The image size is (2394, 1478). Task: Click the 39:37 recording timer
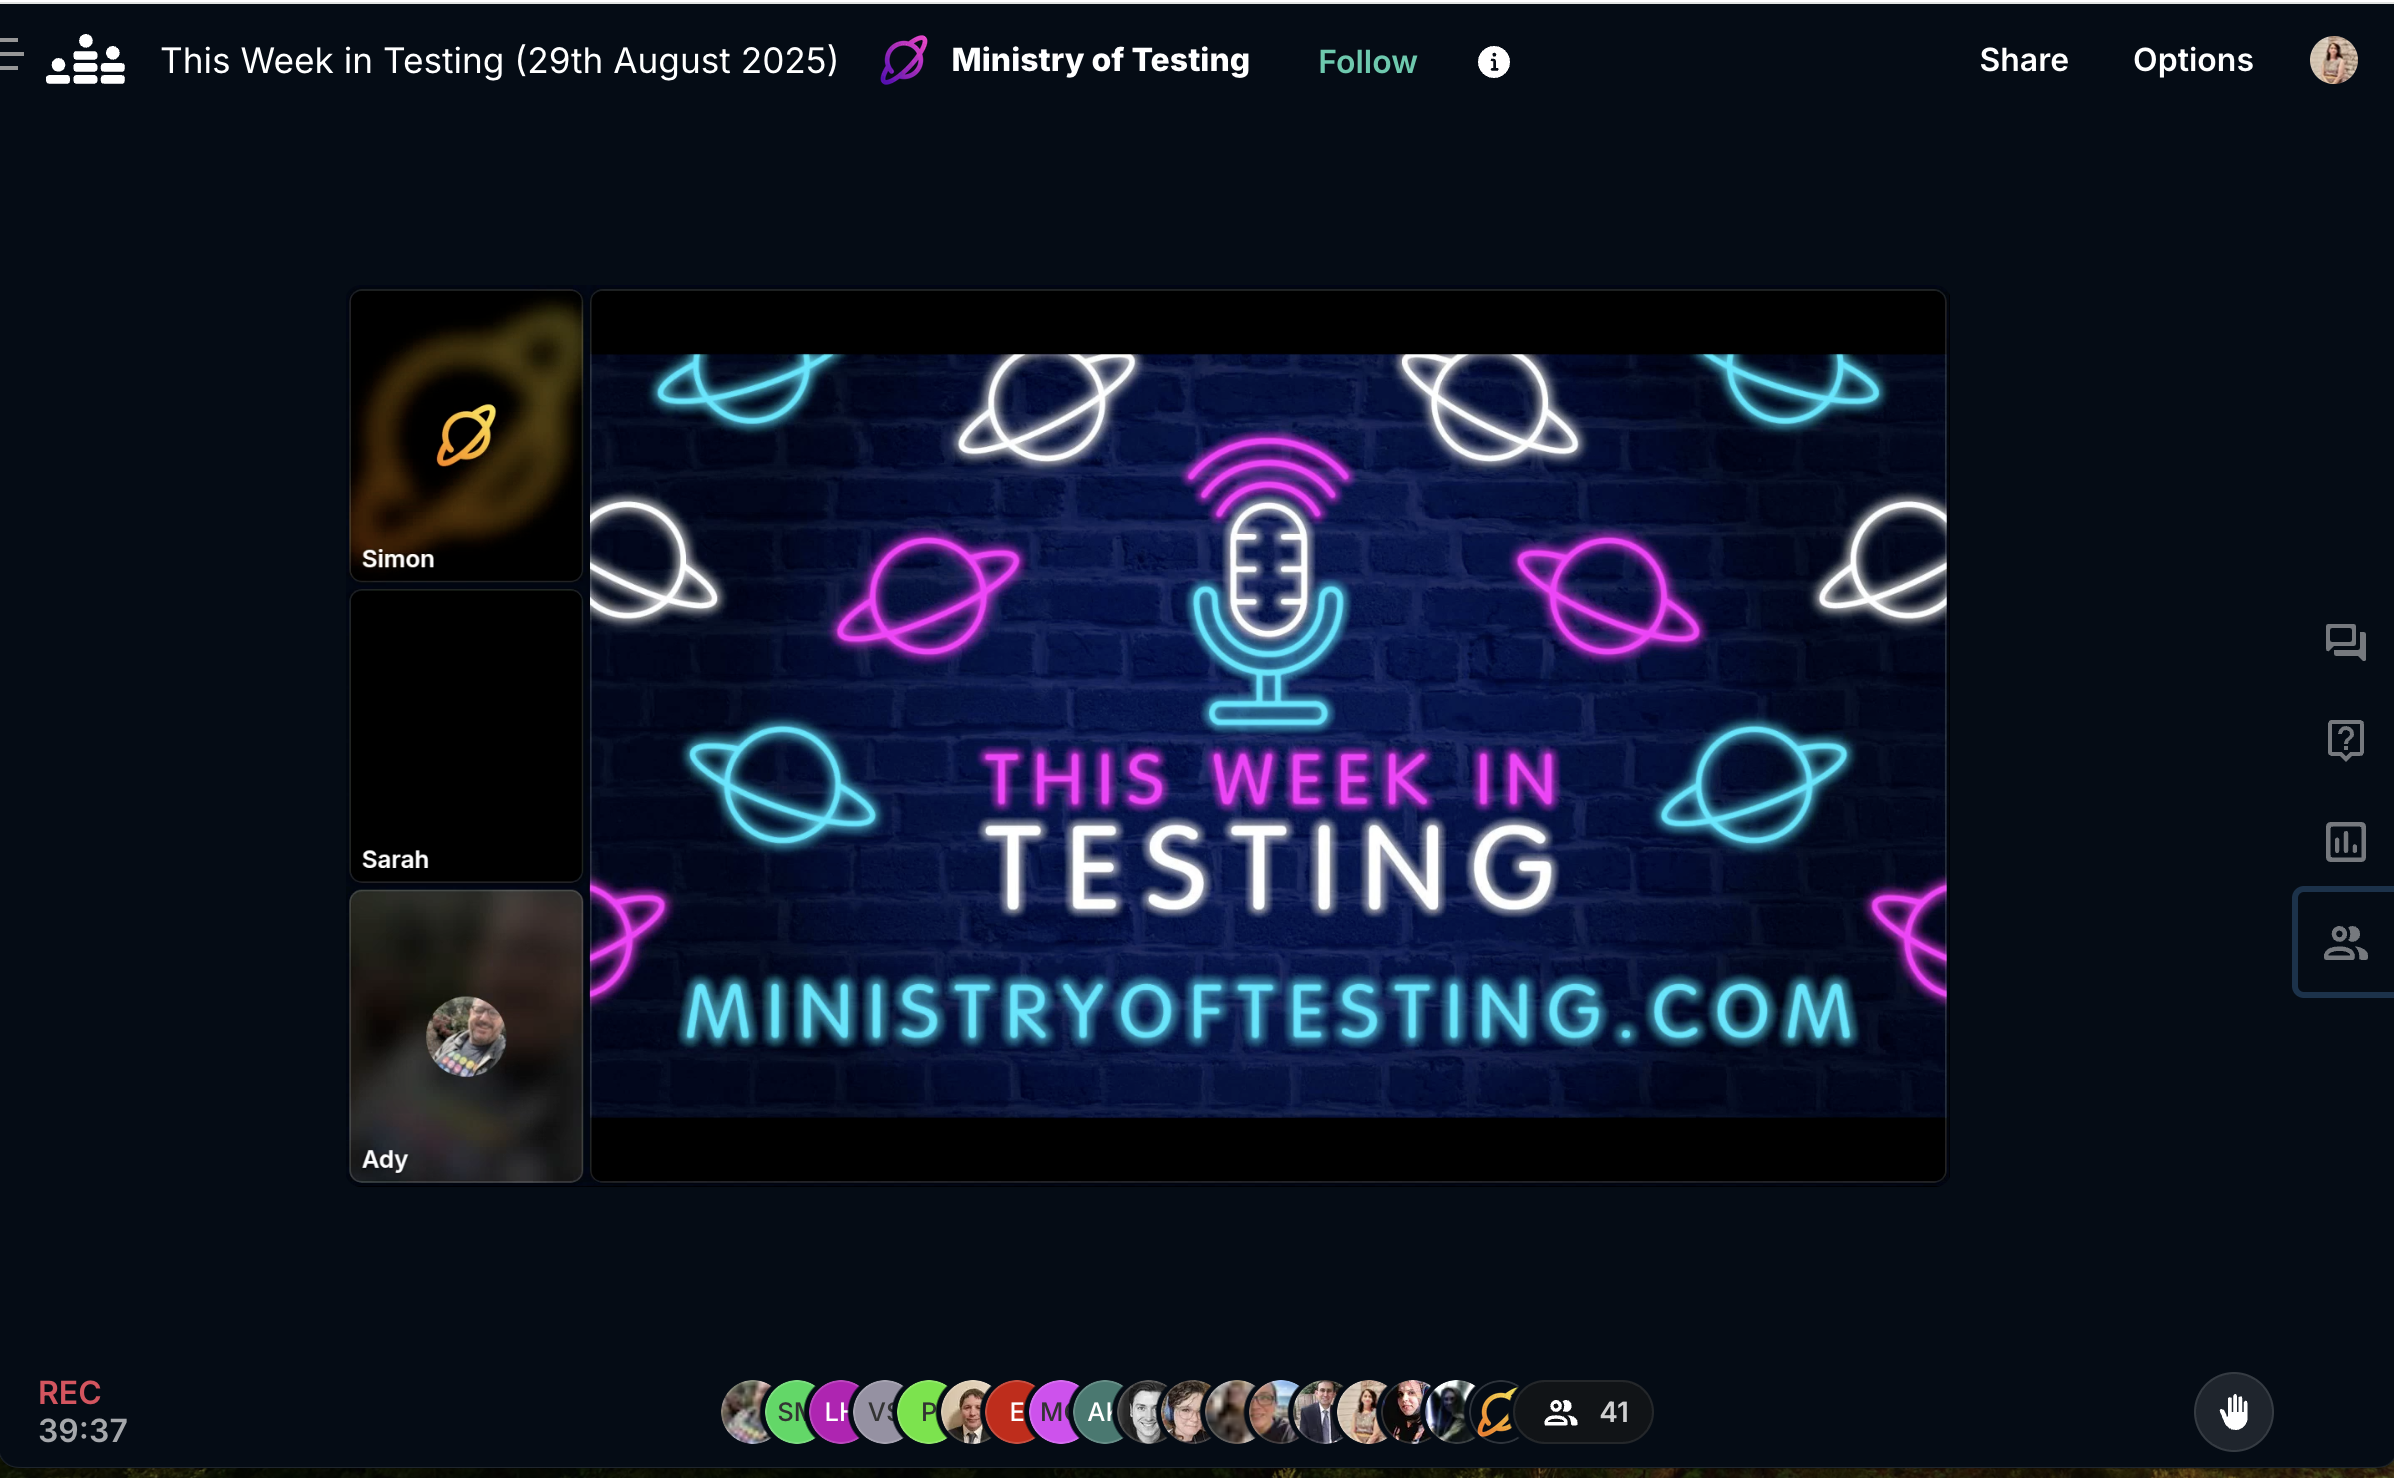coord(83,1431)
